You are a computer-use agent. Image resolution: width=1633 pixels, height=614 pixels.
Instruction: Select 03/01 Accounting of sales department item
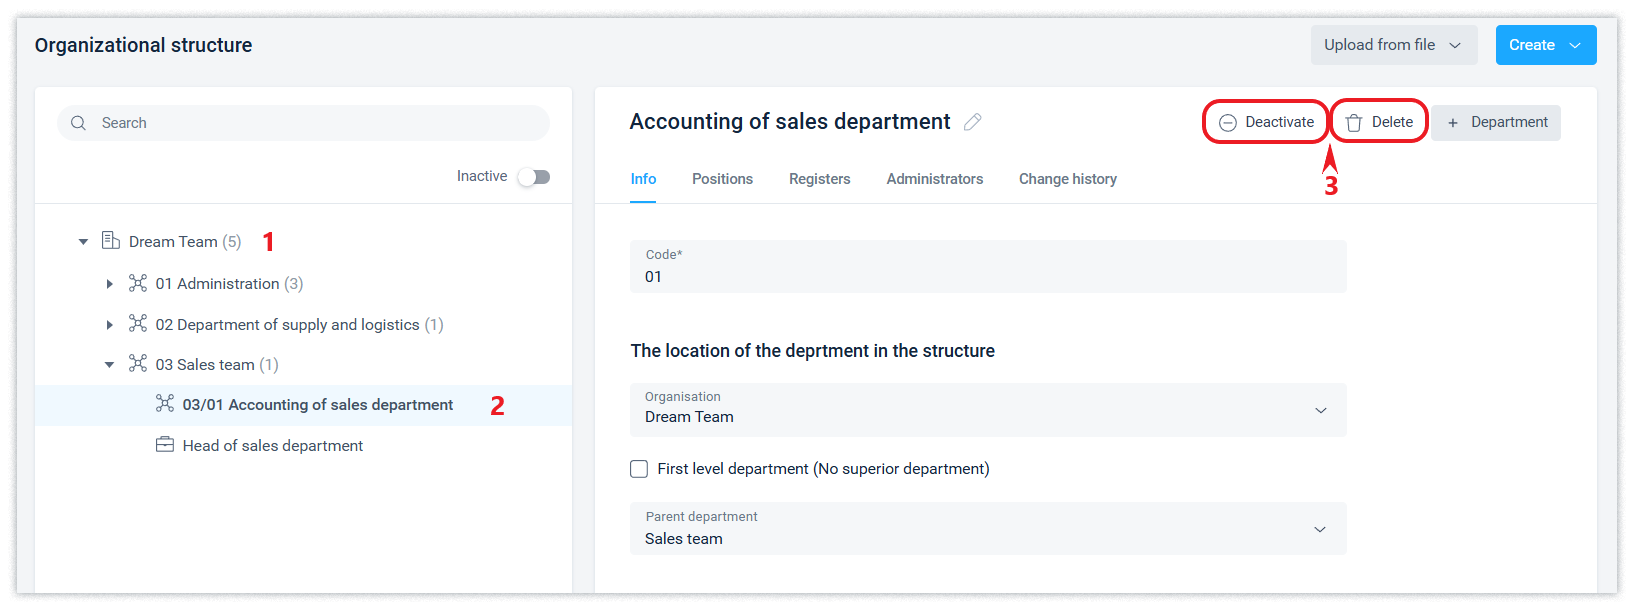coord(317,405)
